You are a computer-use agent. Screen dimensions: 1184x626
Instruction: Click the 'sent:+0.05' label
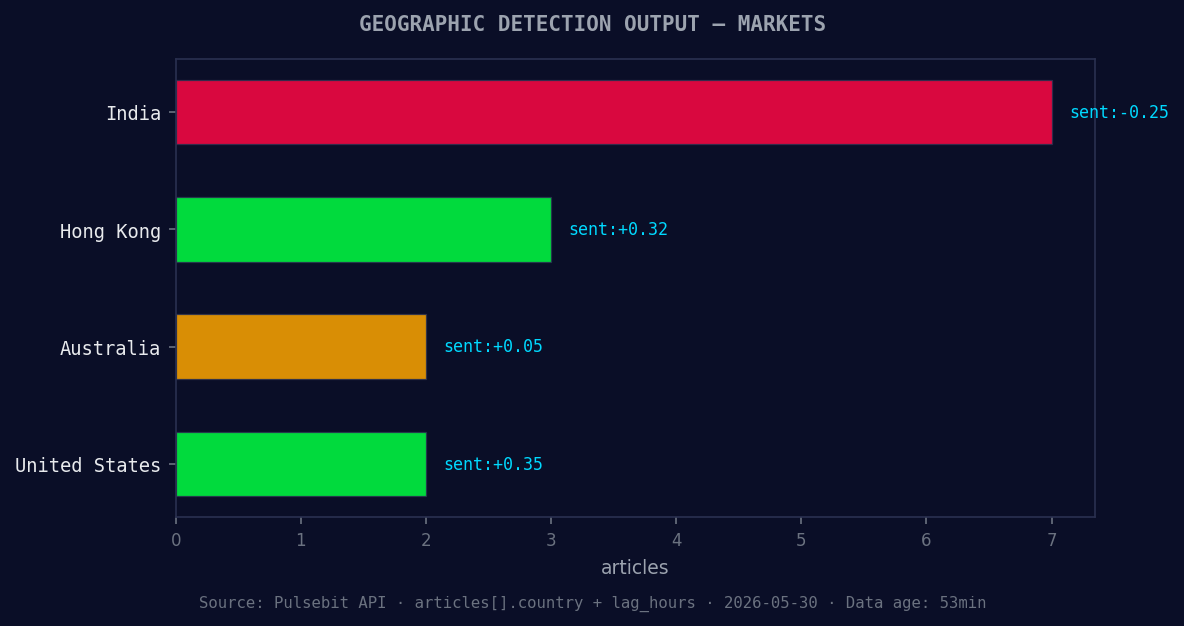tap(493, 347)
